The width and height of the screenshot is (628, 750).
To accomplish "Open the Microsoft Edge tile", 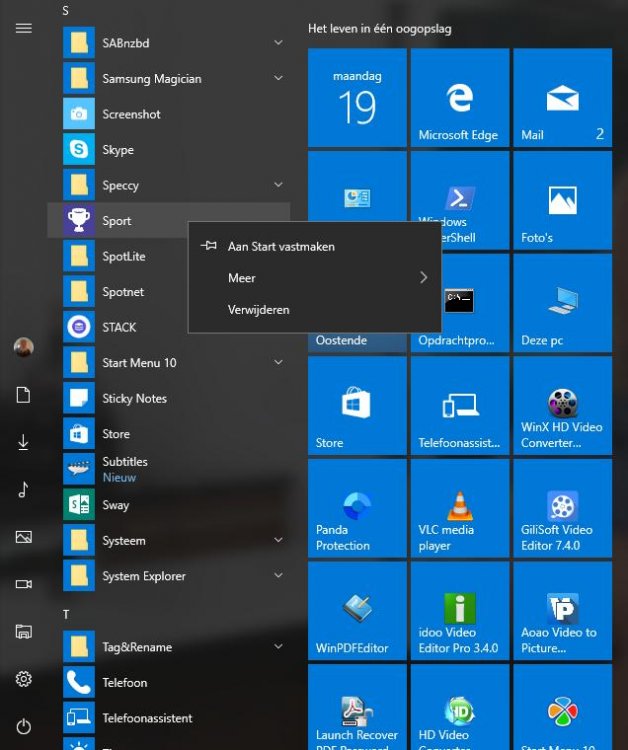I will (459, 98).
